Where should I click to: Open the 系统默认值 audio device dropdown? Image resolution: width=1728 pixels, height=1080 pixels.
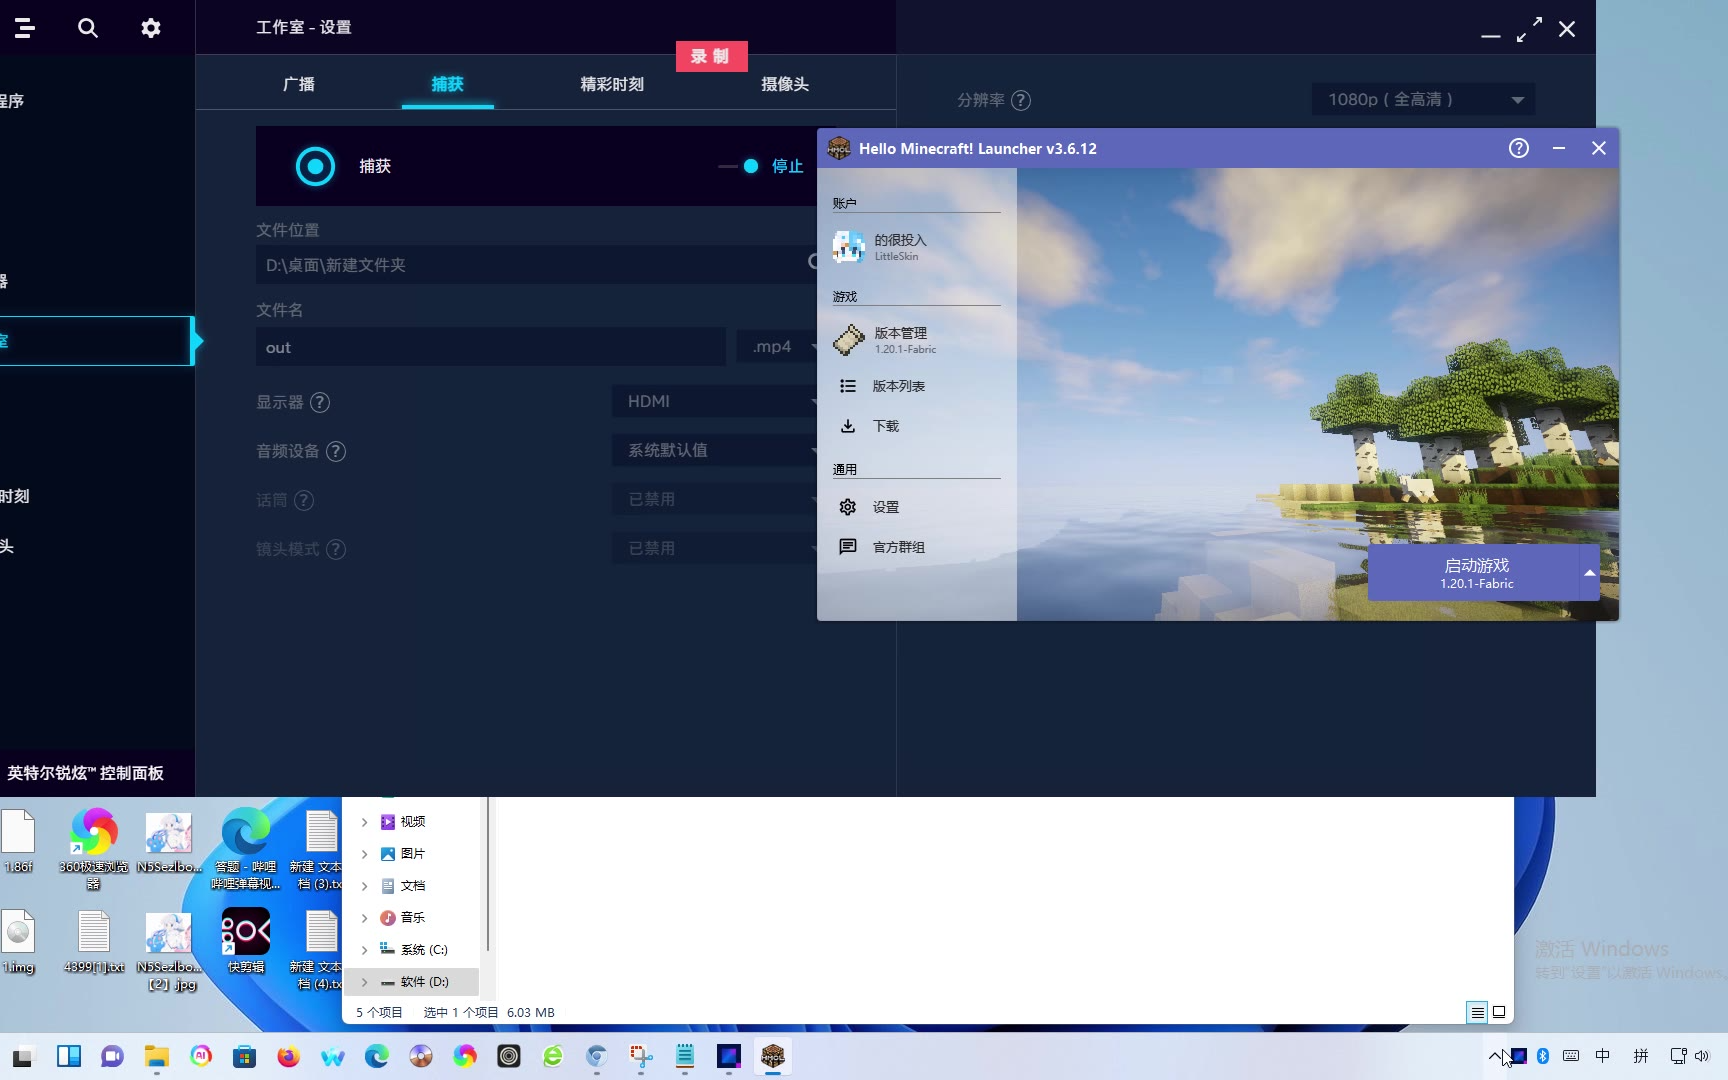pyautogui.click(x=716, y=450)
